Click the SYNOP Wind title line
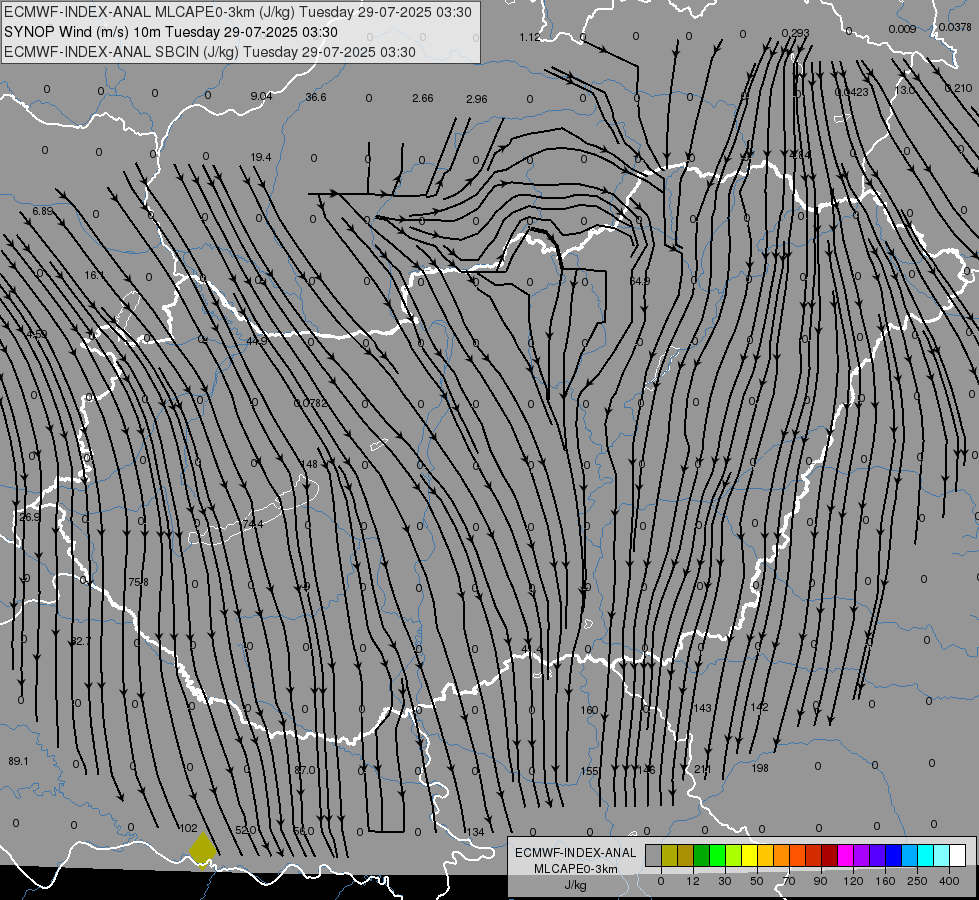Screen dimensions: 979x900 pyautogui.click(x=170, y=32)
